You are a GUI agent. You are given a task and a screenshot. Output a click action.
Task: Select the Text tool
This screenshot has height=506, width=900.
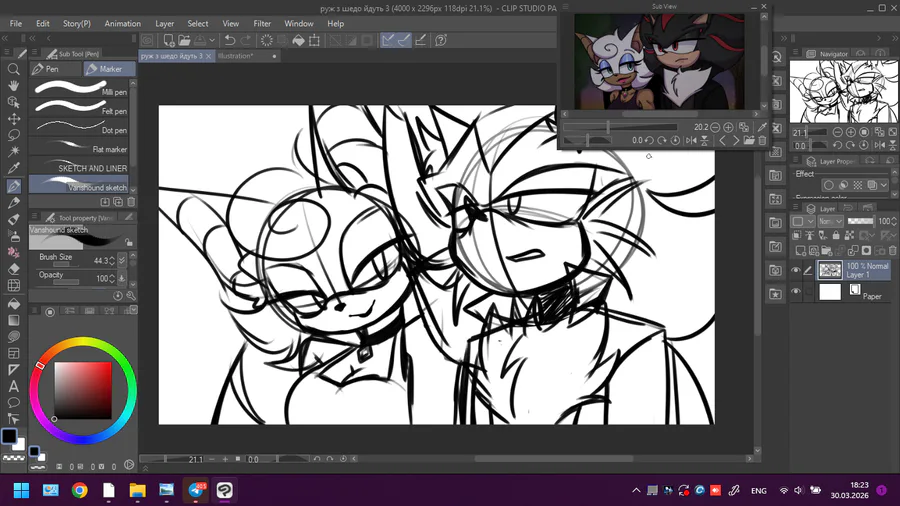(x=14, y=386)
